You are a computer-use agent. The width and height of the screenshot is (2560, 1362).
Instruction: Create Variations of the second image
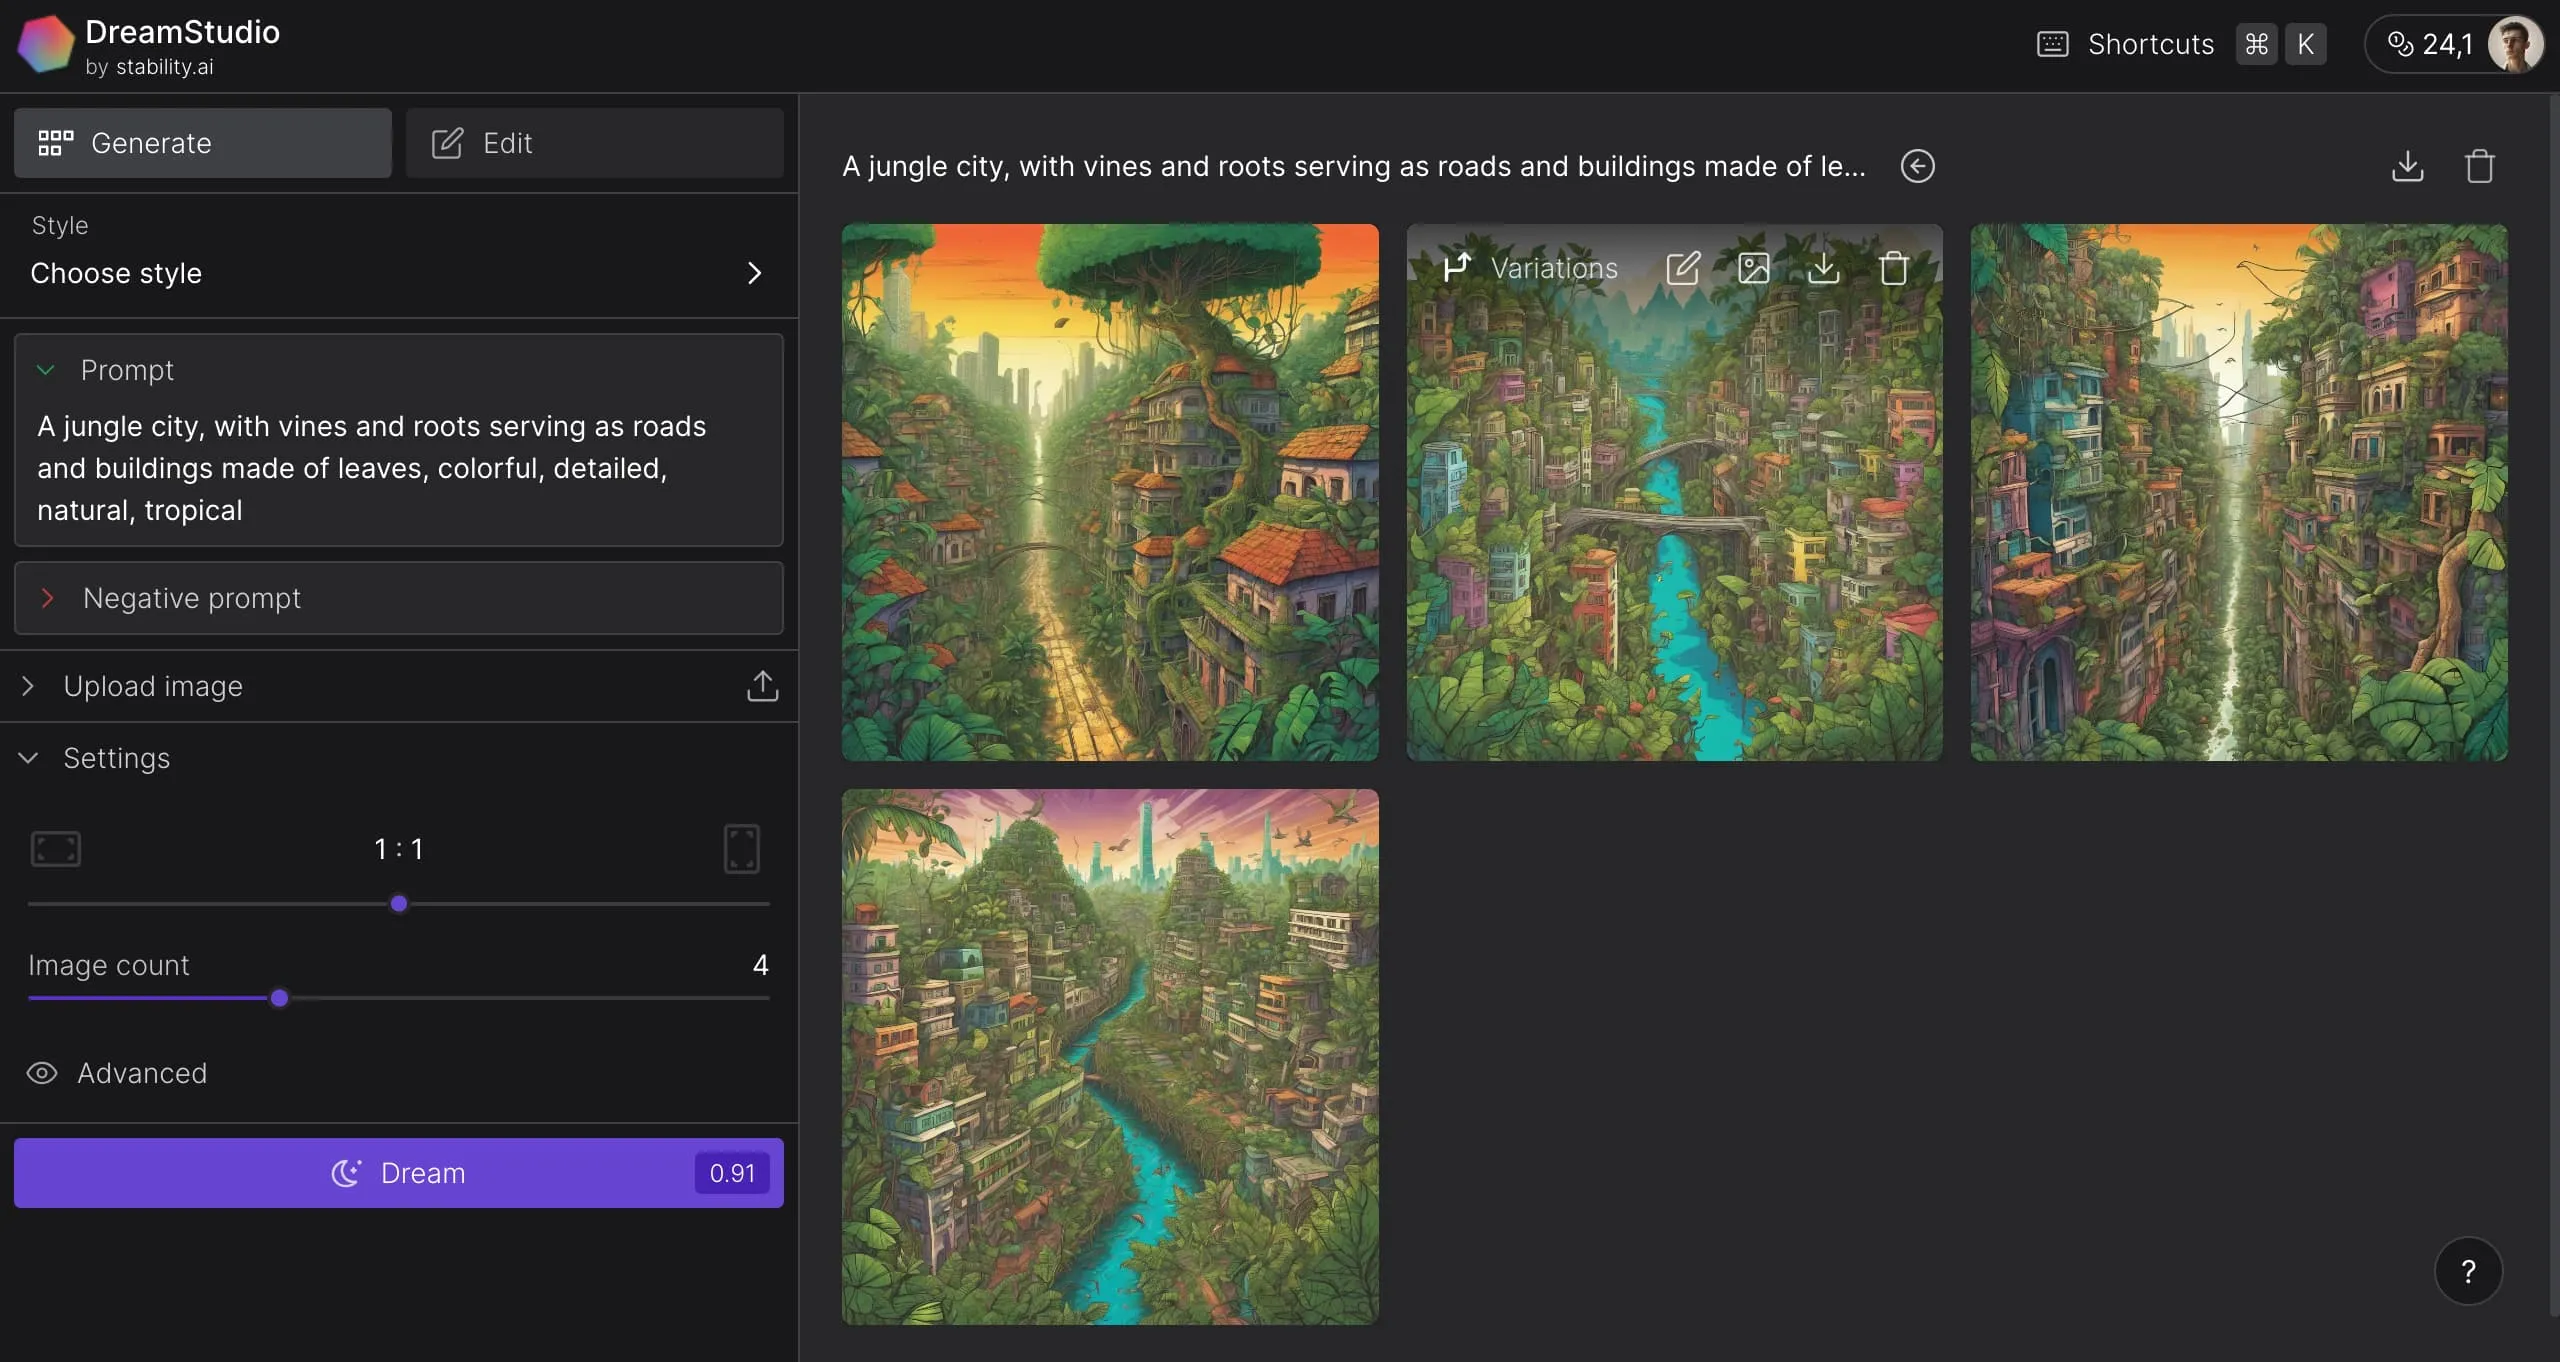coord(1531,267)
